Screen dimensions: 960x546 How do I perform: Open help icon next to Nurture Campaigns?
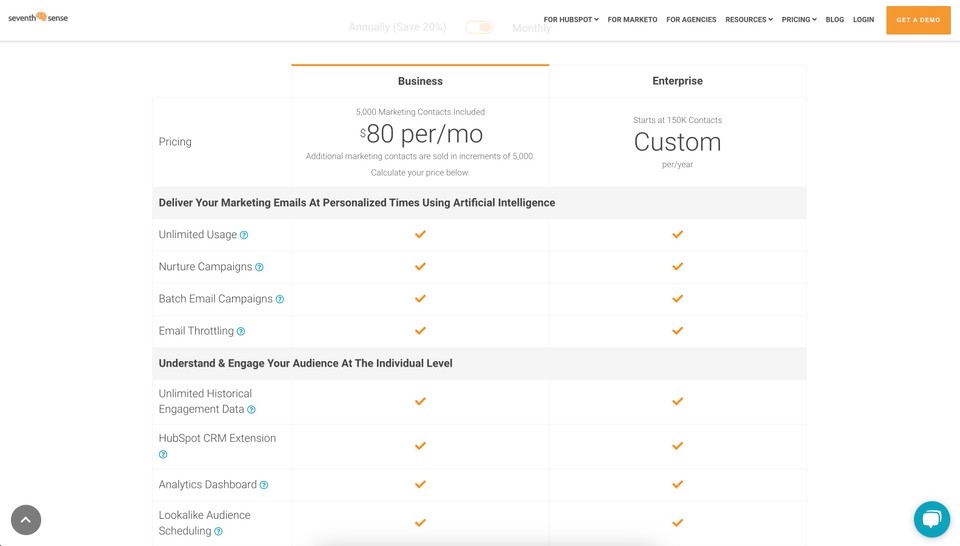pyautogui.click(x=259, y=267)
